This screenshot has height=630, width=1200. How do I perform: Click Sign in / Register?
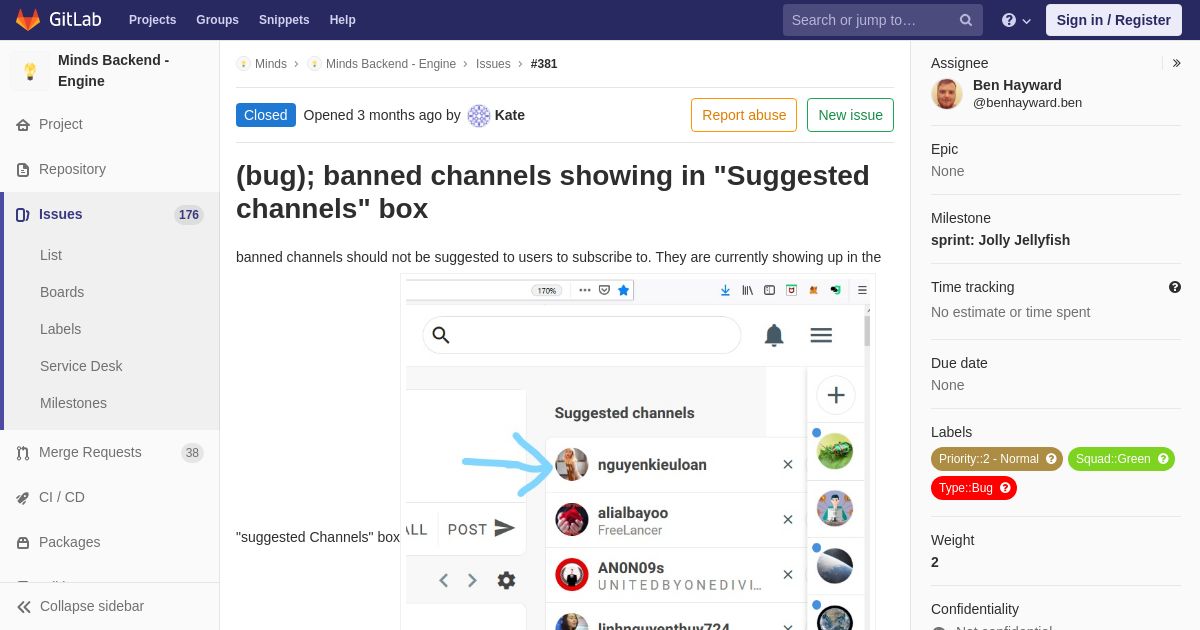[x=1113, y=20]
